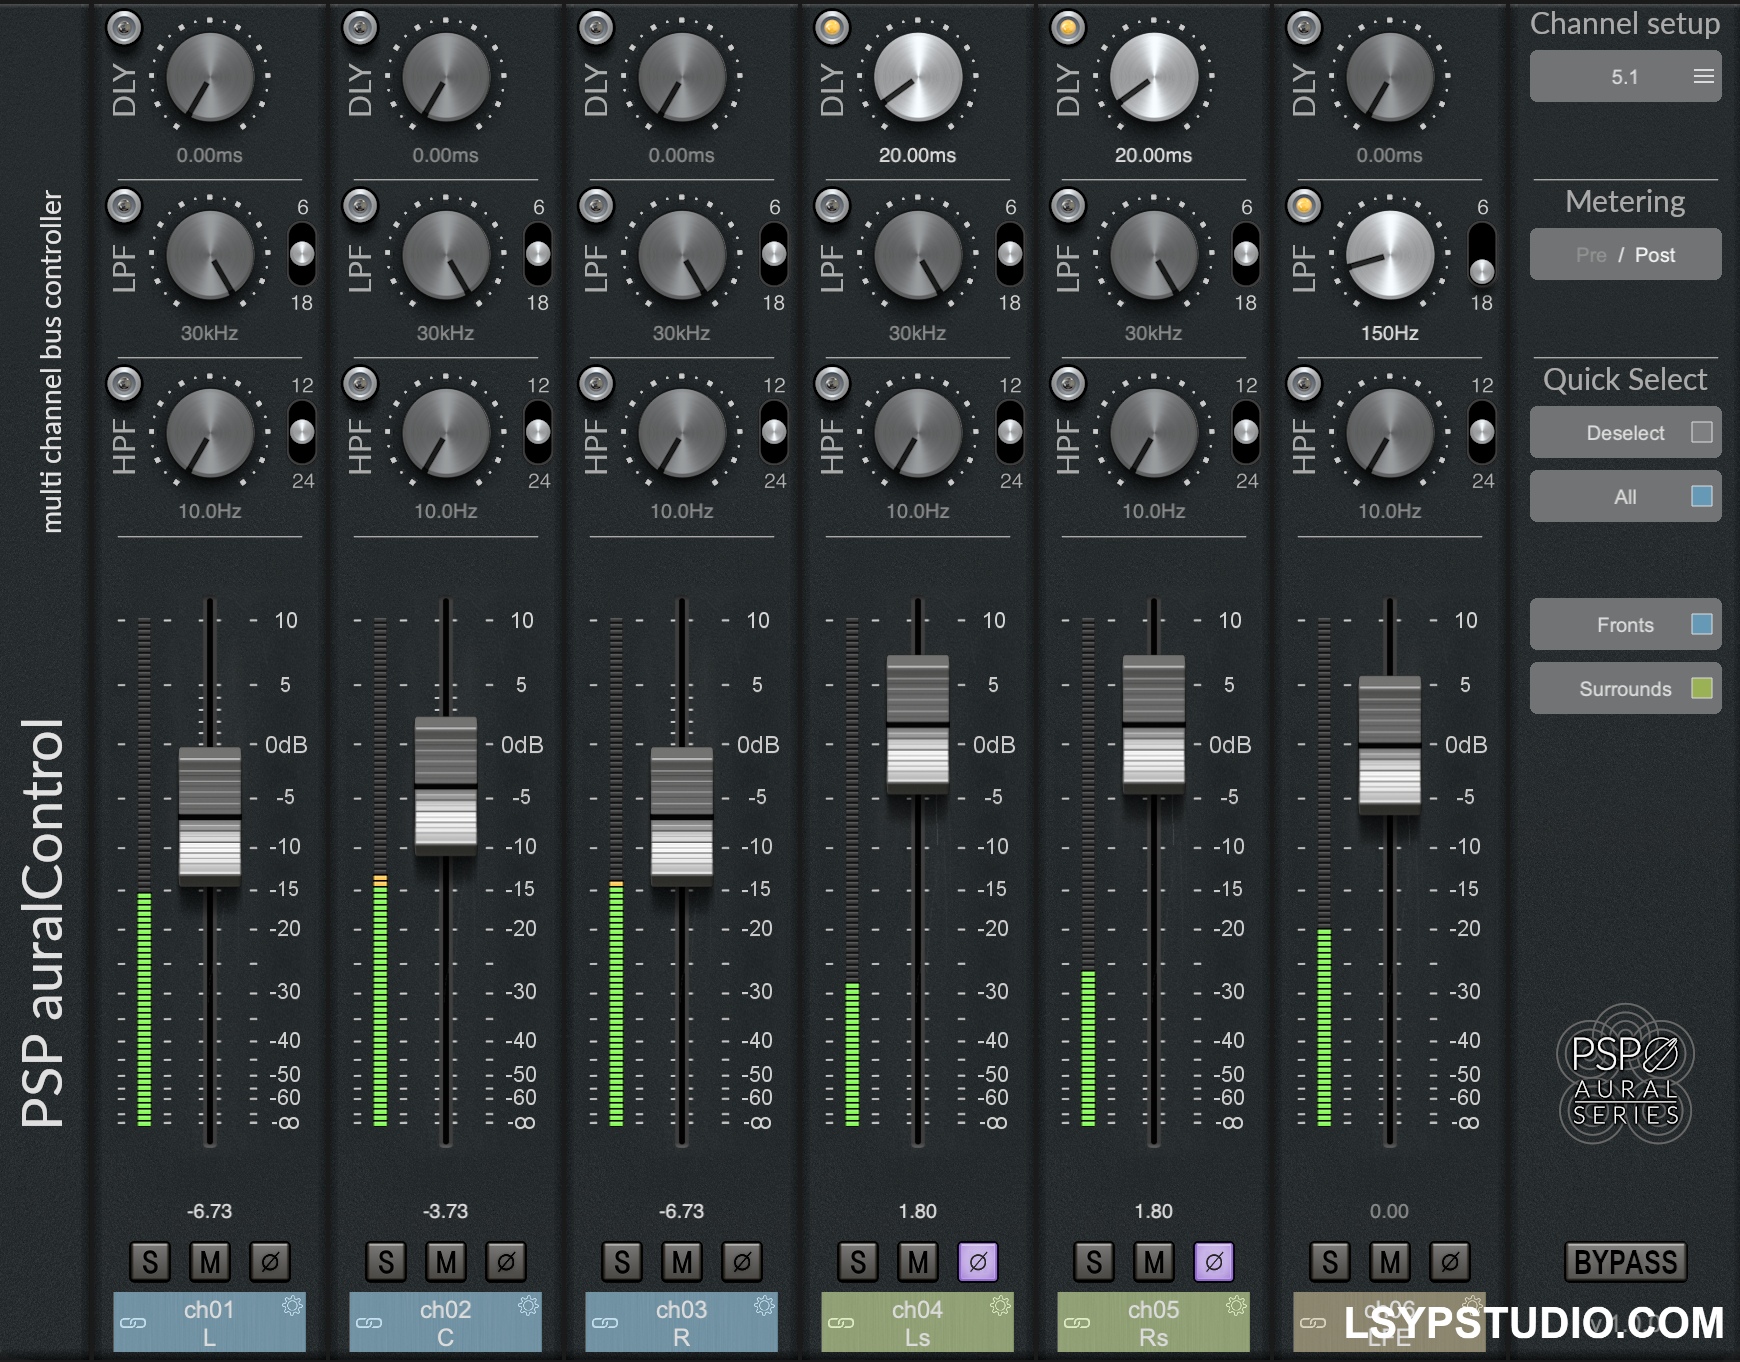This screenshot has height=1362, width=1740.
Task: Disable delay on ch05
Action: [1068, 28]
